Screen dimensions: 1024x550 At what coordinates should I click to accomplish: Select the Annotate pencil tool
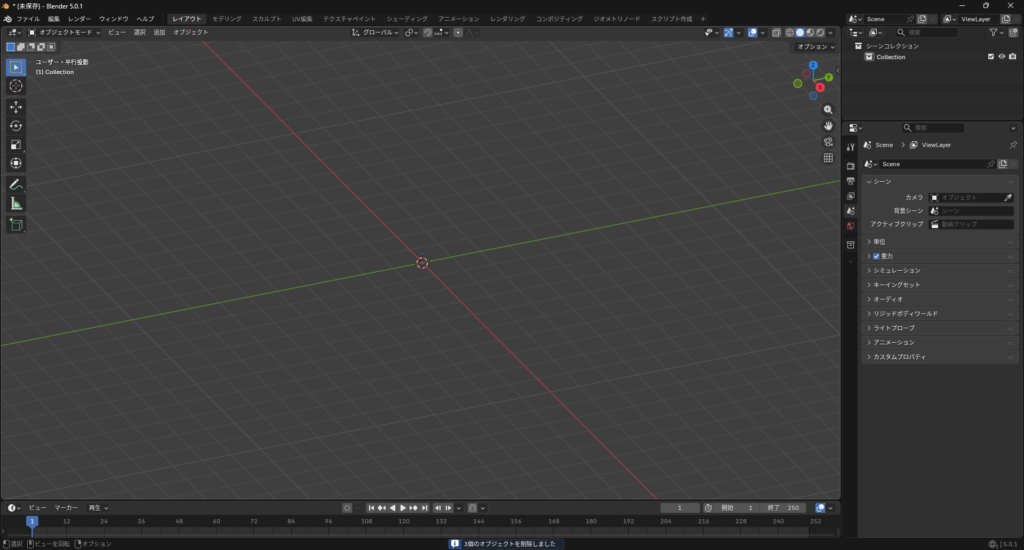16,184
